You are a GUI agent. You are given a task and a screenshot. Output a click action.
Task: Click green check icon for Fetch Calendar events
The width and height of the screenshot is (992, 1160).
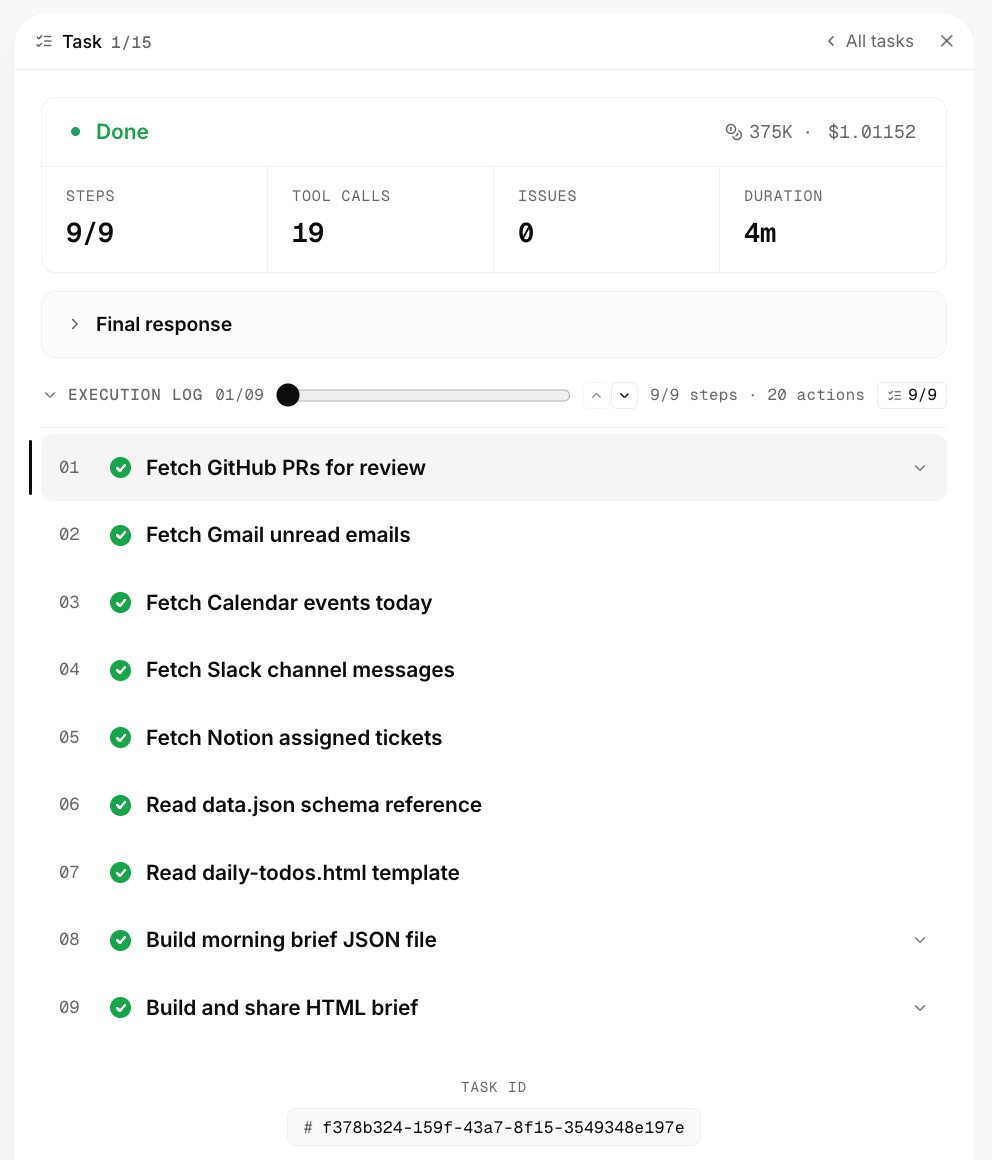(x=121, y=603)
